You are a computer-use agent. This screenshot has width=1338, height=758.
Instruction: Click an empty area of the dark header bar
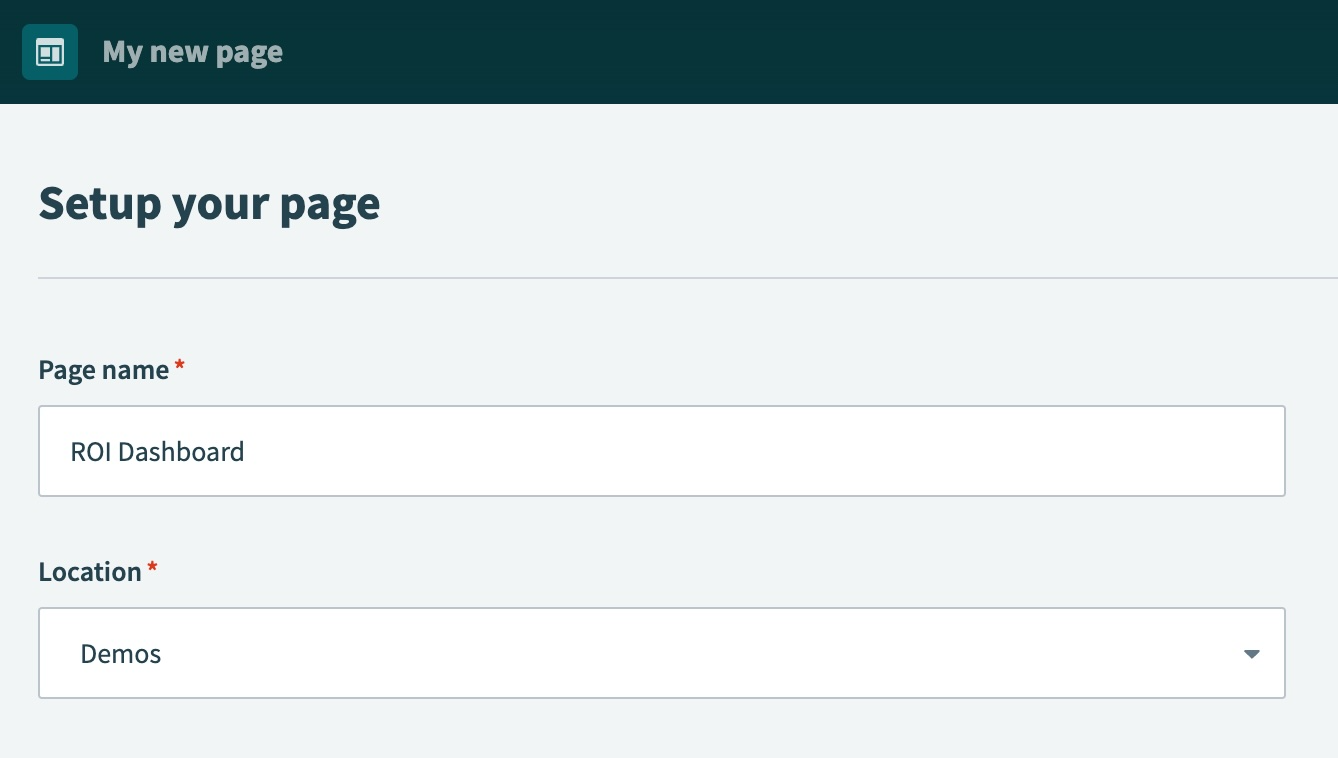click(800, 52)
